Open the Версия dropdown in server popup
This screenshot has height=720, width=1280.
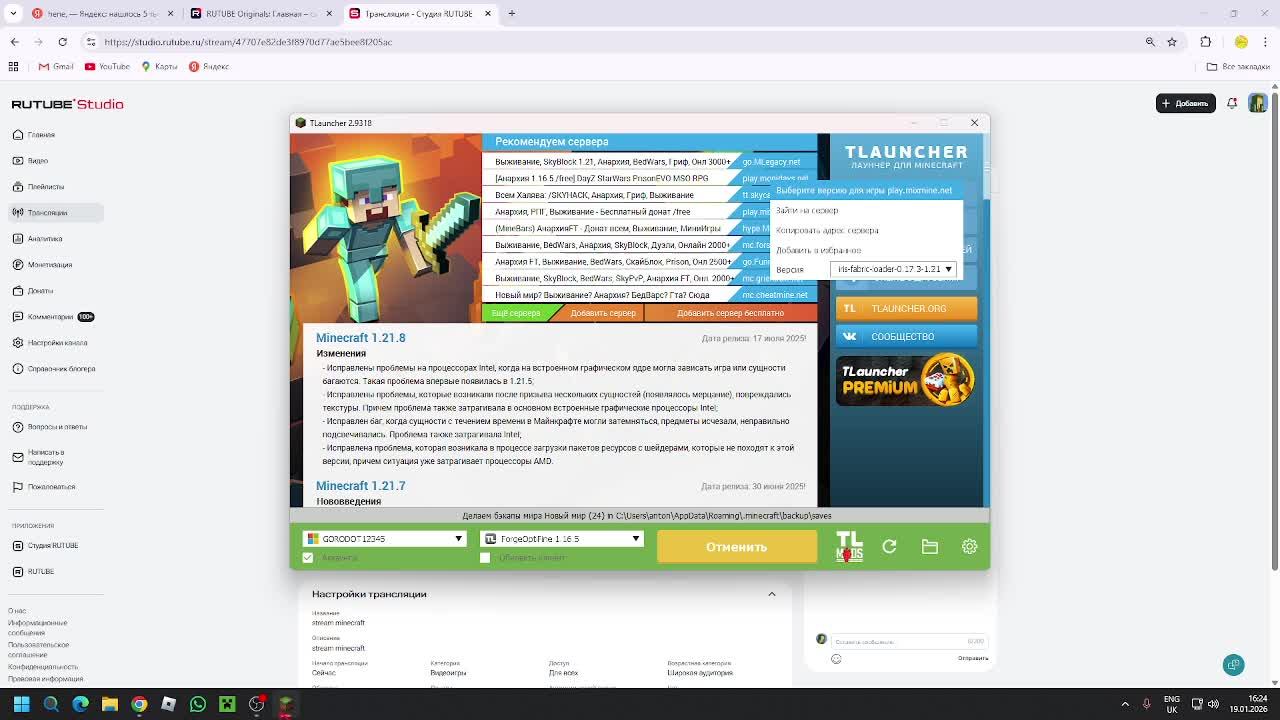(893, 269)
